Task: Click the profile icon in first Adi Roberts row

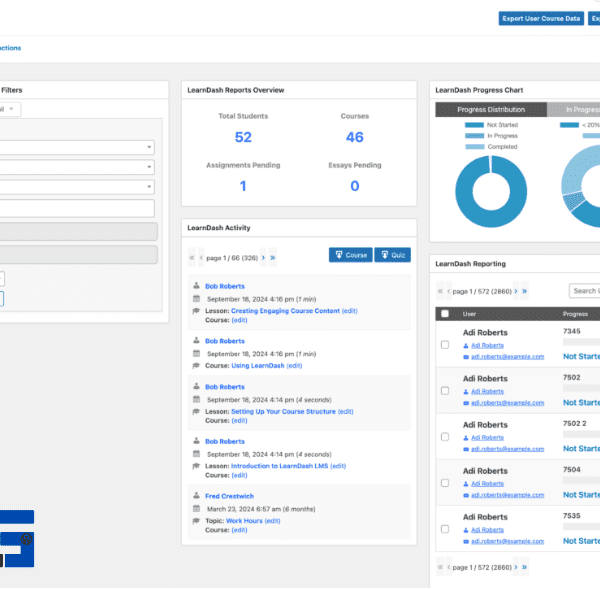Action: pos(466,345)
